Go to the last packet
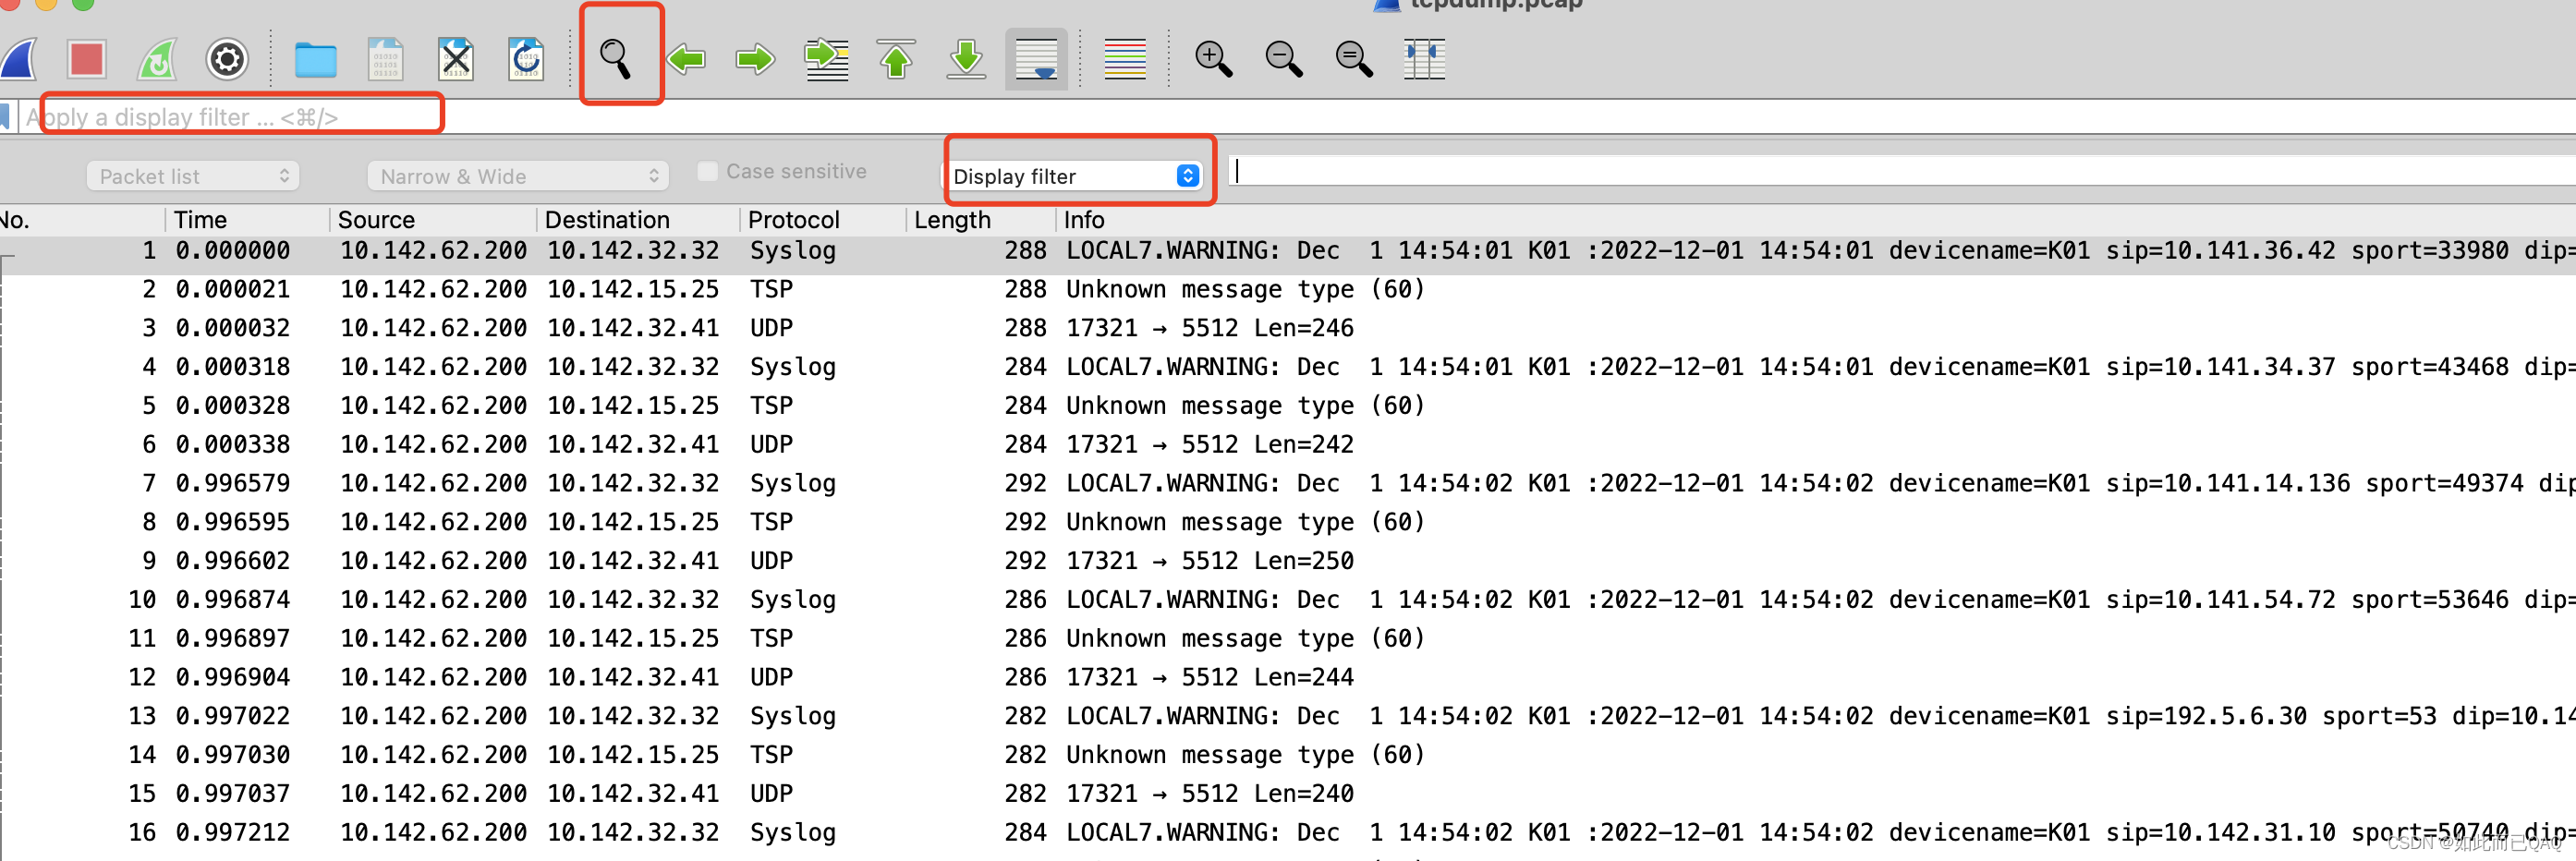Viewport: 2576px width, 861px height. click(965, 59)
